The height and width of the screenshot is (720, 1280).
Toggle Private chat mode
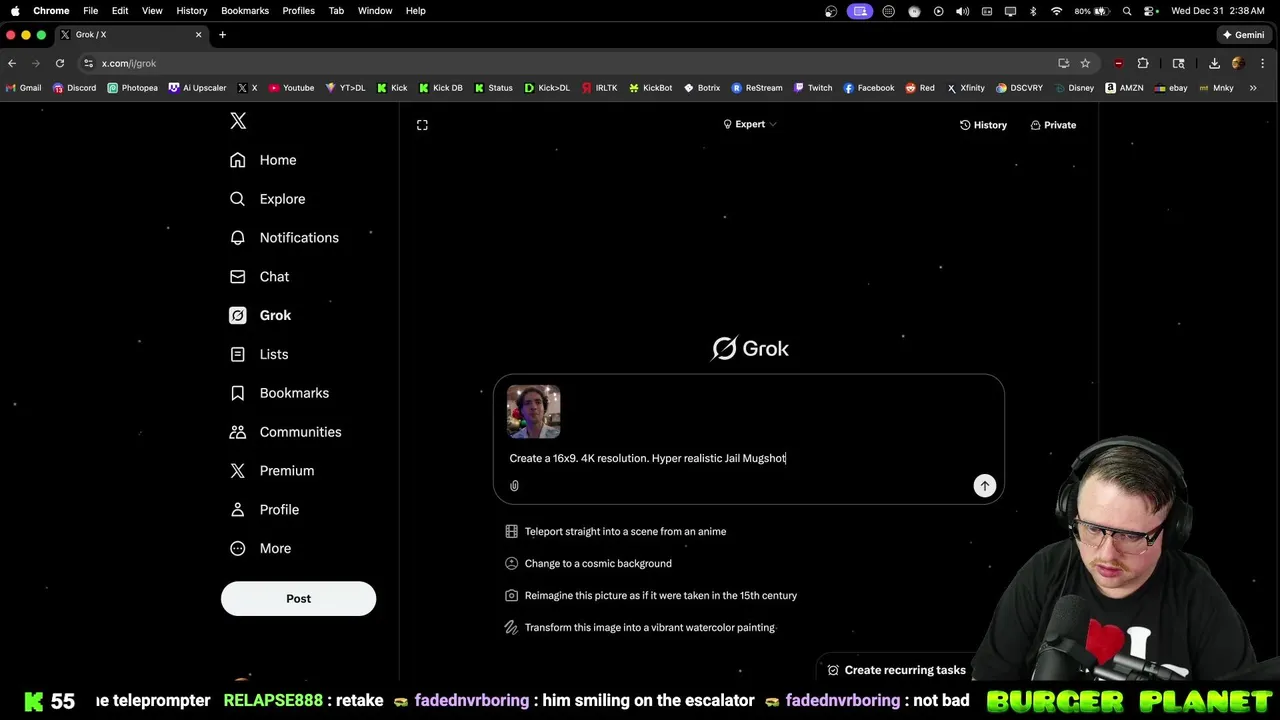tap(1053, 125)
